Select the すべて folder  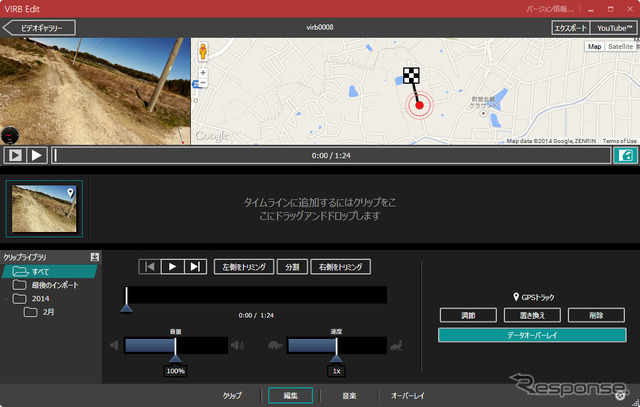click(x=49, y=271)
